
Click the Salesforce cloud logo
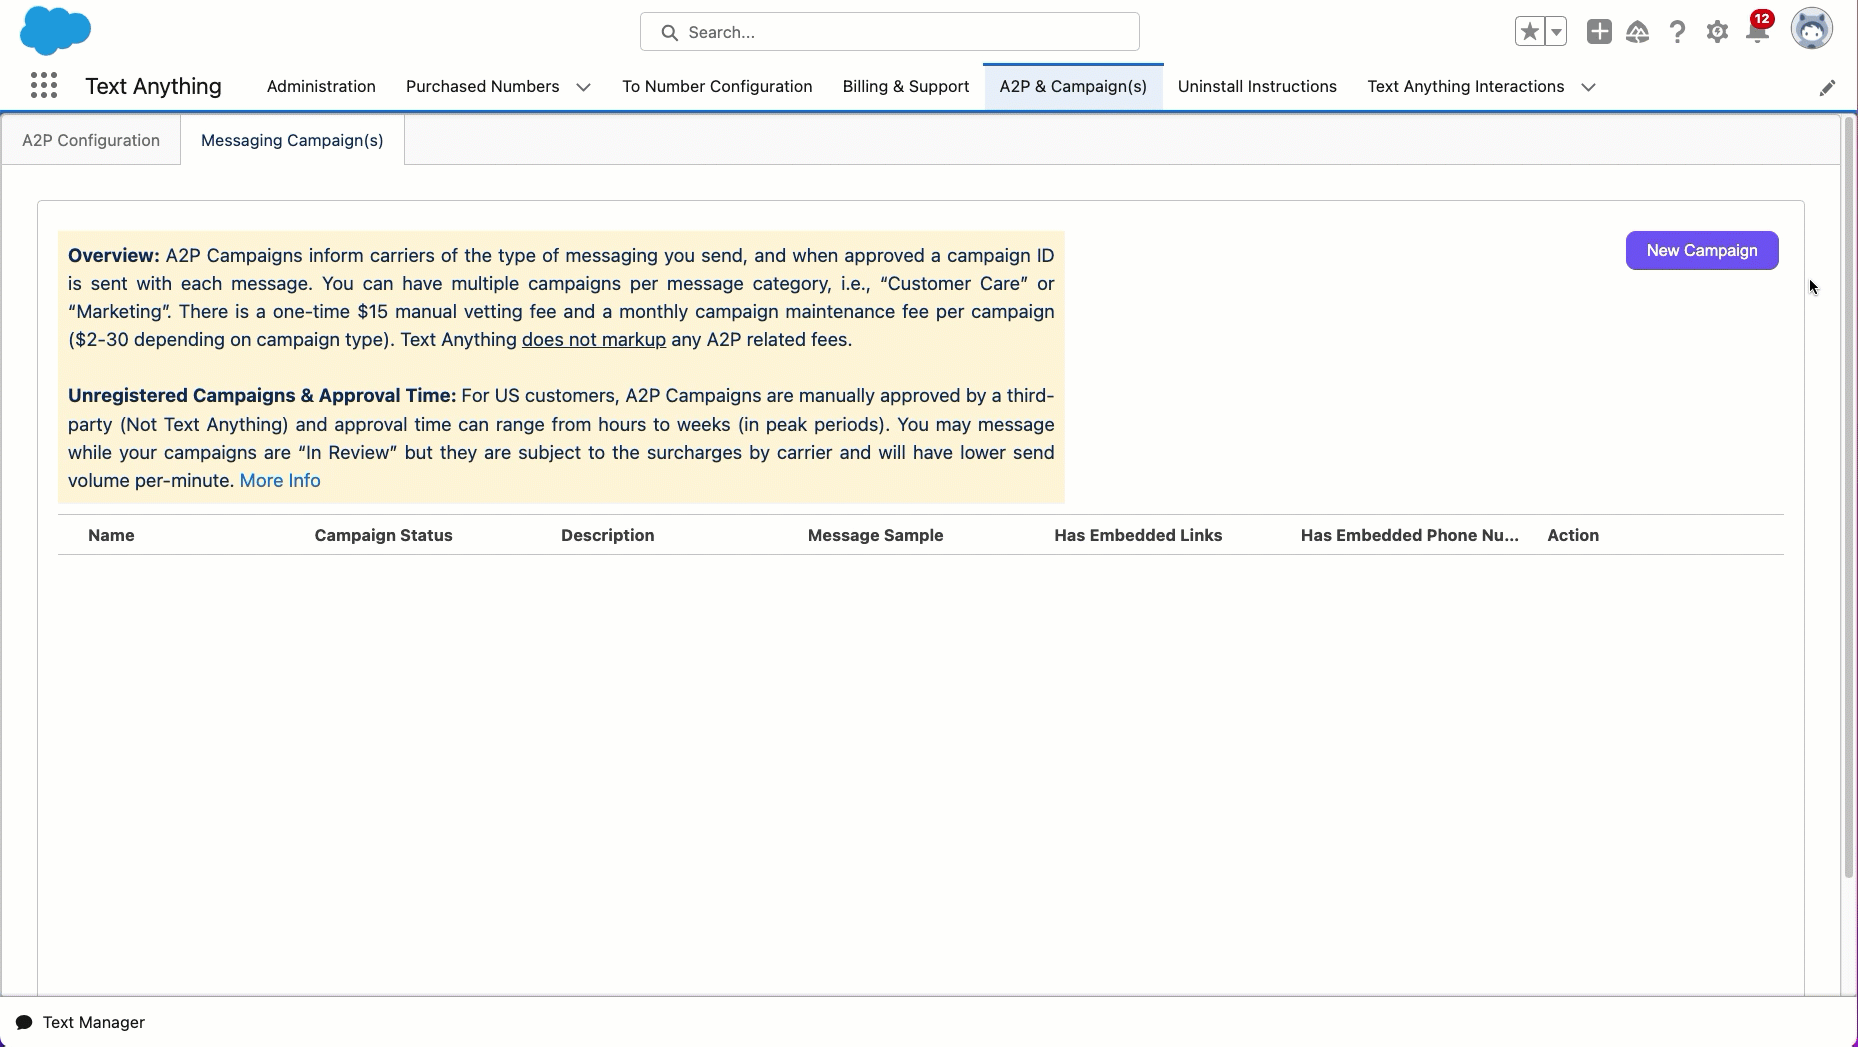click(55, 30)
